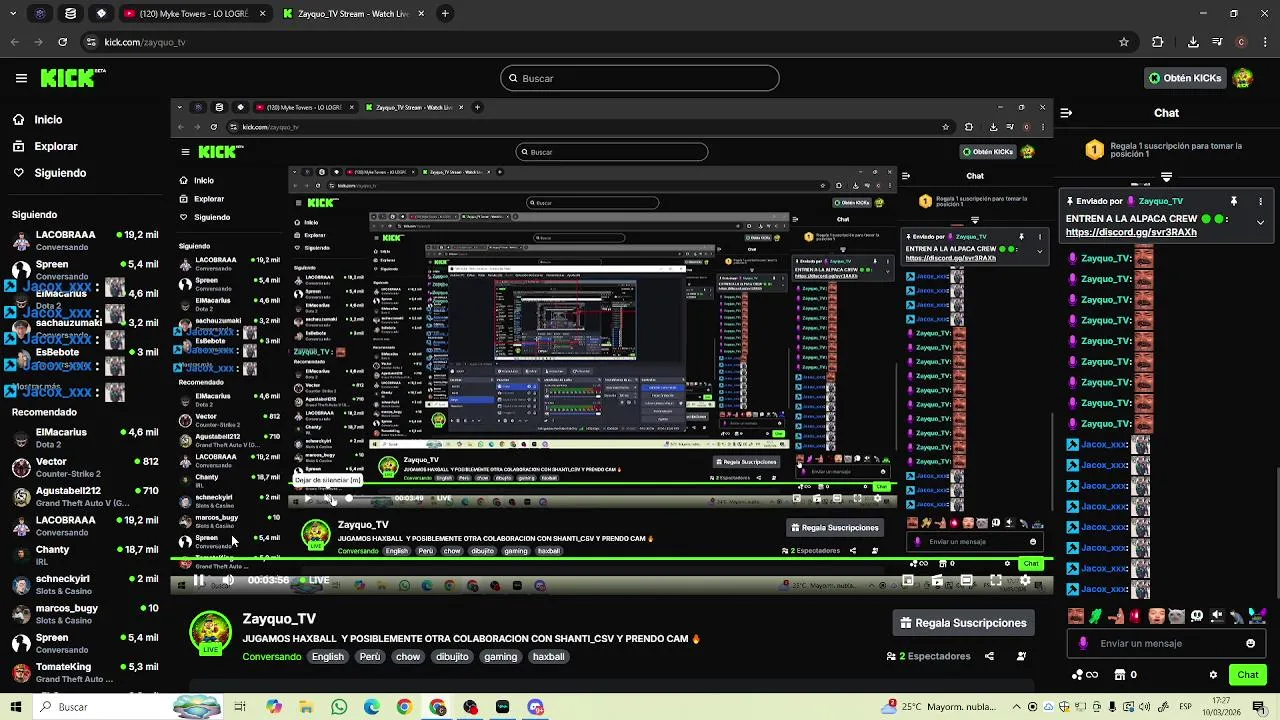Open Vector channel in Recomendado

pos(84,467)
